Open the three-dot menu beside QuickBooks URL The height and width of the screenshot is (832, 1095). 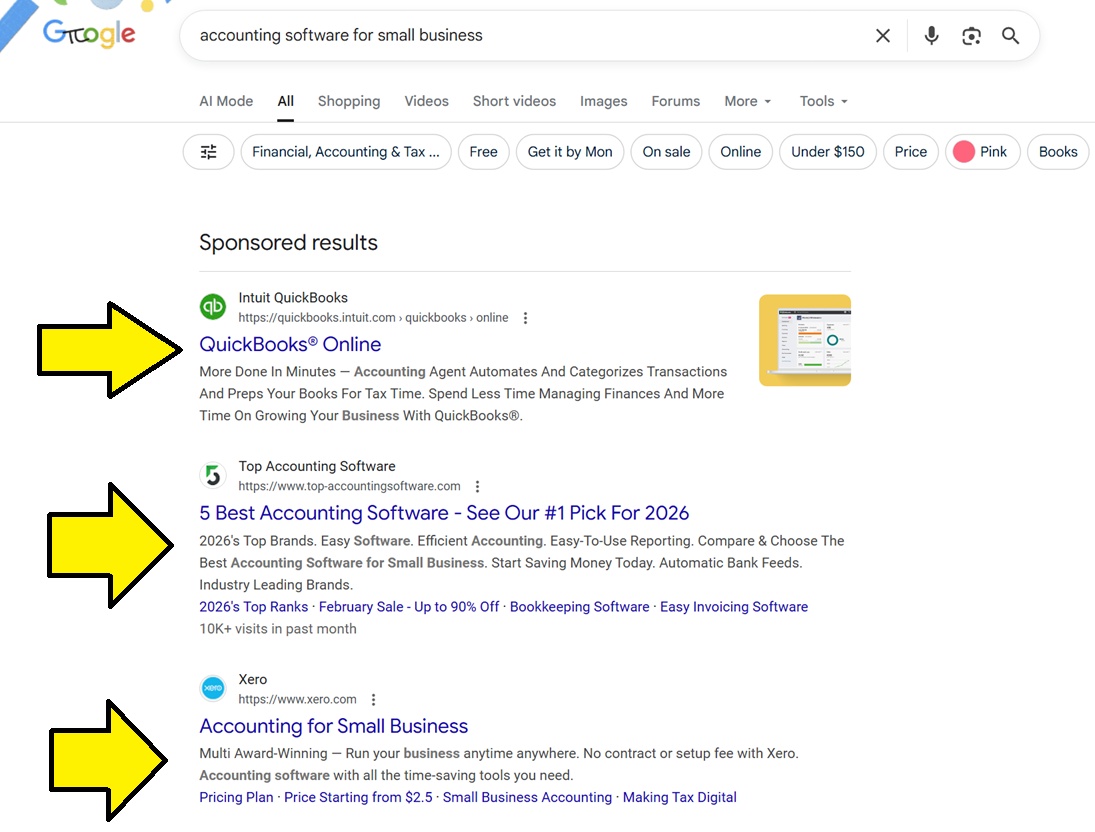point(526,318)
